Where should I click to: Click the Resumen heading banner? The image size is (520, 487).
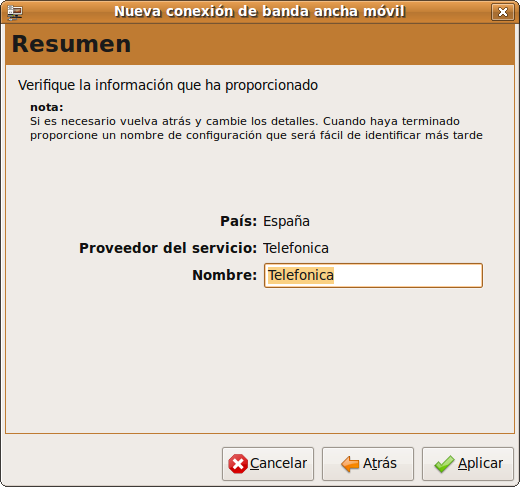coord(260,44)
